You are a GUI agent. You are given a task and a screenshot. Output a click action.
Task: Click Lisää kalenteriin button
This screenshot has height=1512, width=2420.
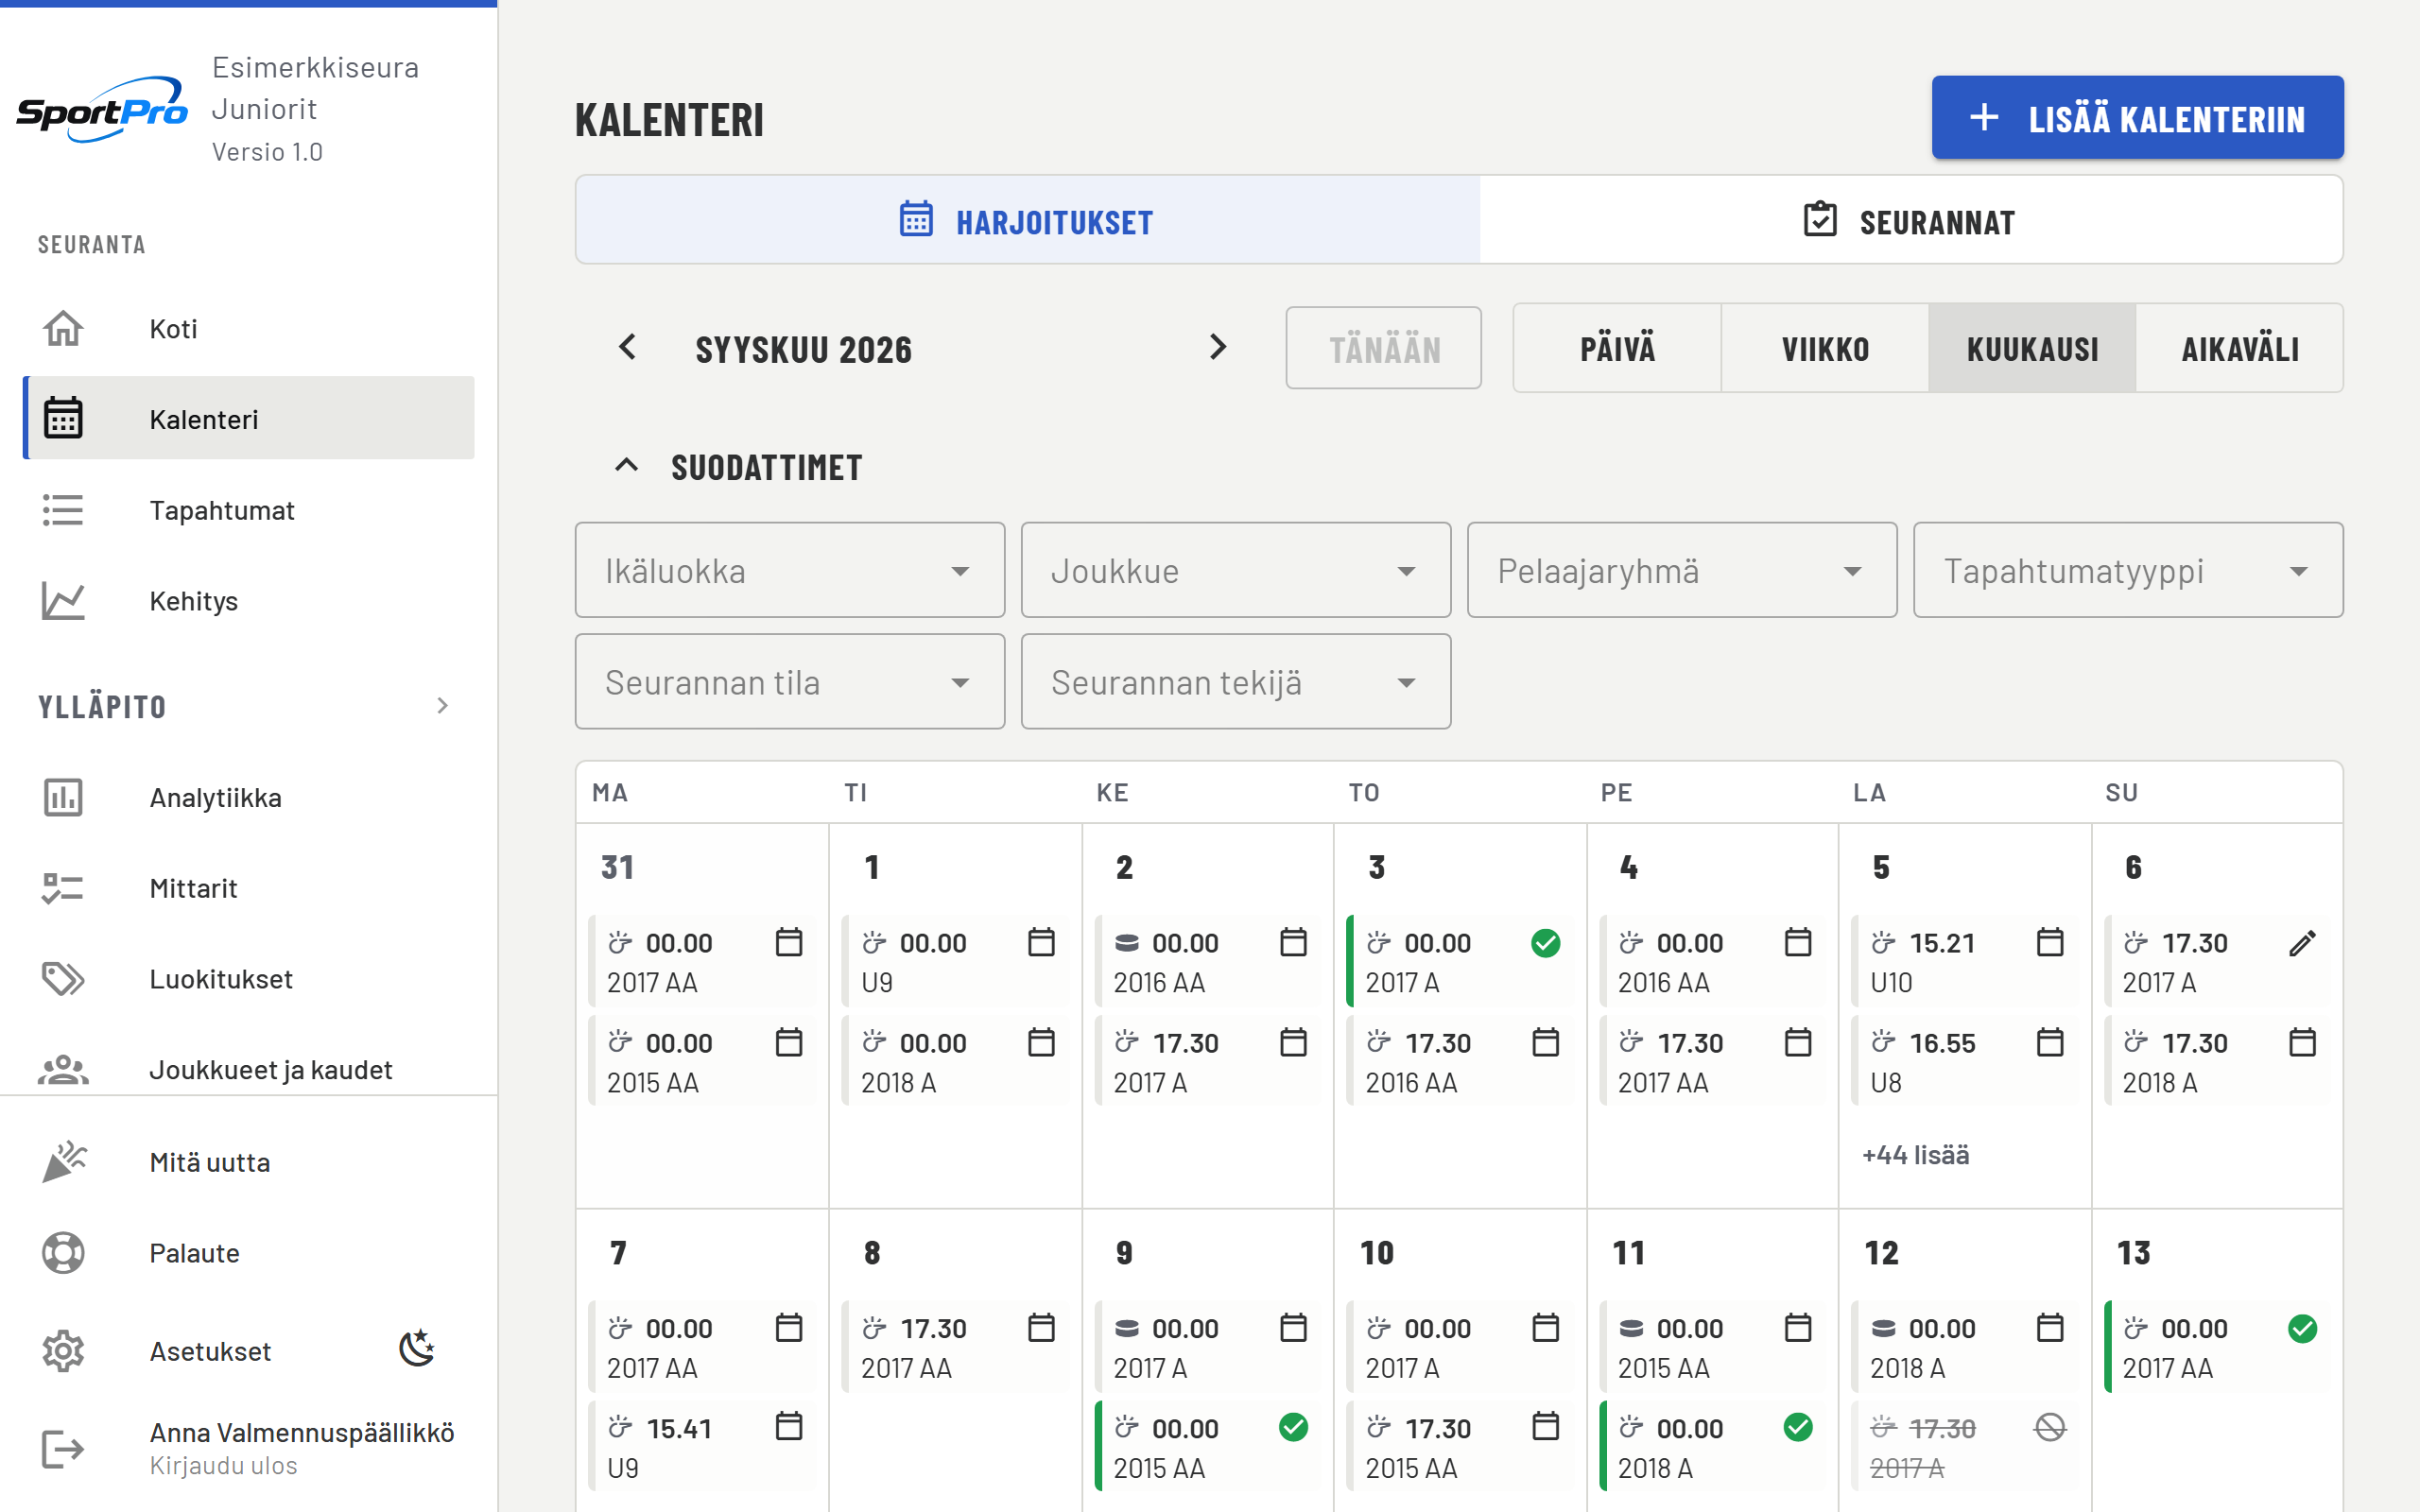click(2137, 118)
